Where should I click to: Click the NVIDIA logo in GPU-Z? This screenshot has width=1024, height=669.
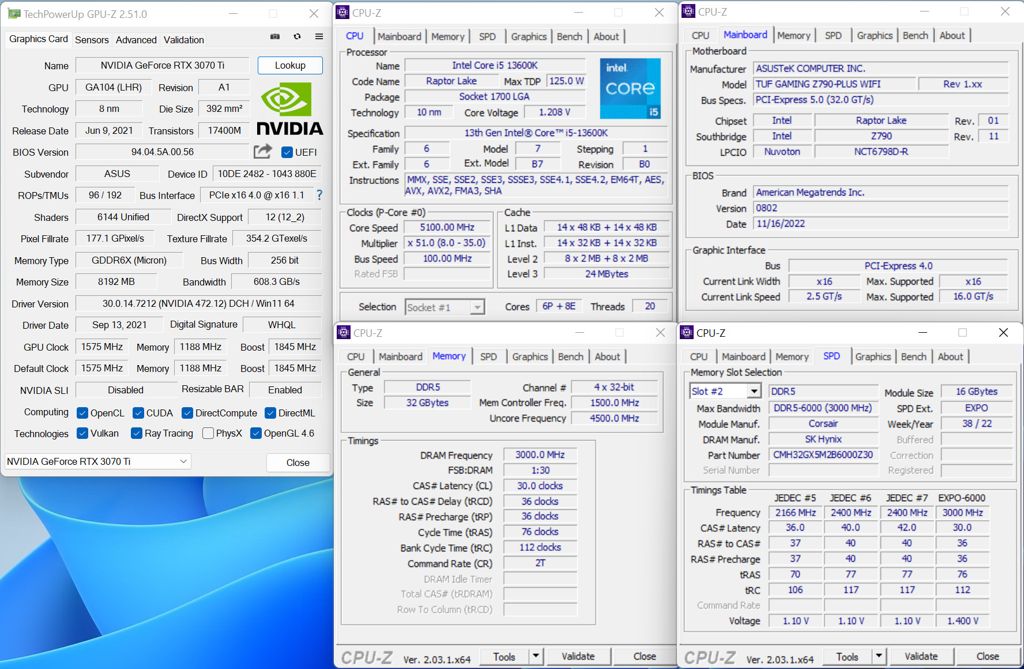(289, 109)
